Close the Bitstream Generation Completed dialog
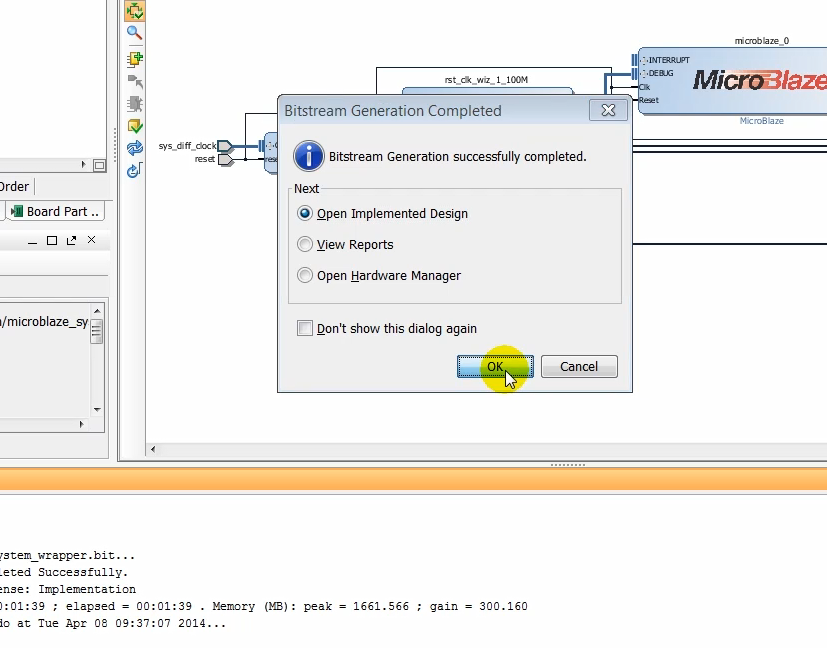The width and height of the screenshot is (827, 648). click(608, 110)
